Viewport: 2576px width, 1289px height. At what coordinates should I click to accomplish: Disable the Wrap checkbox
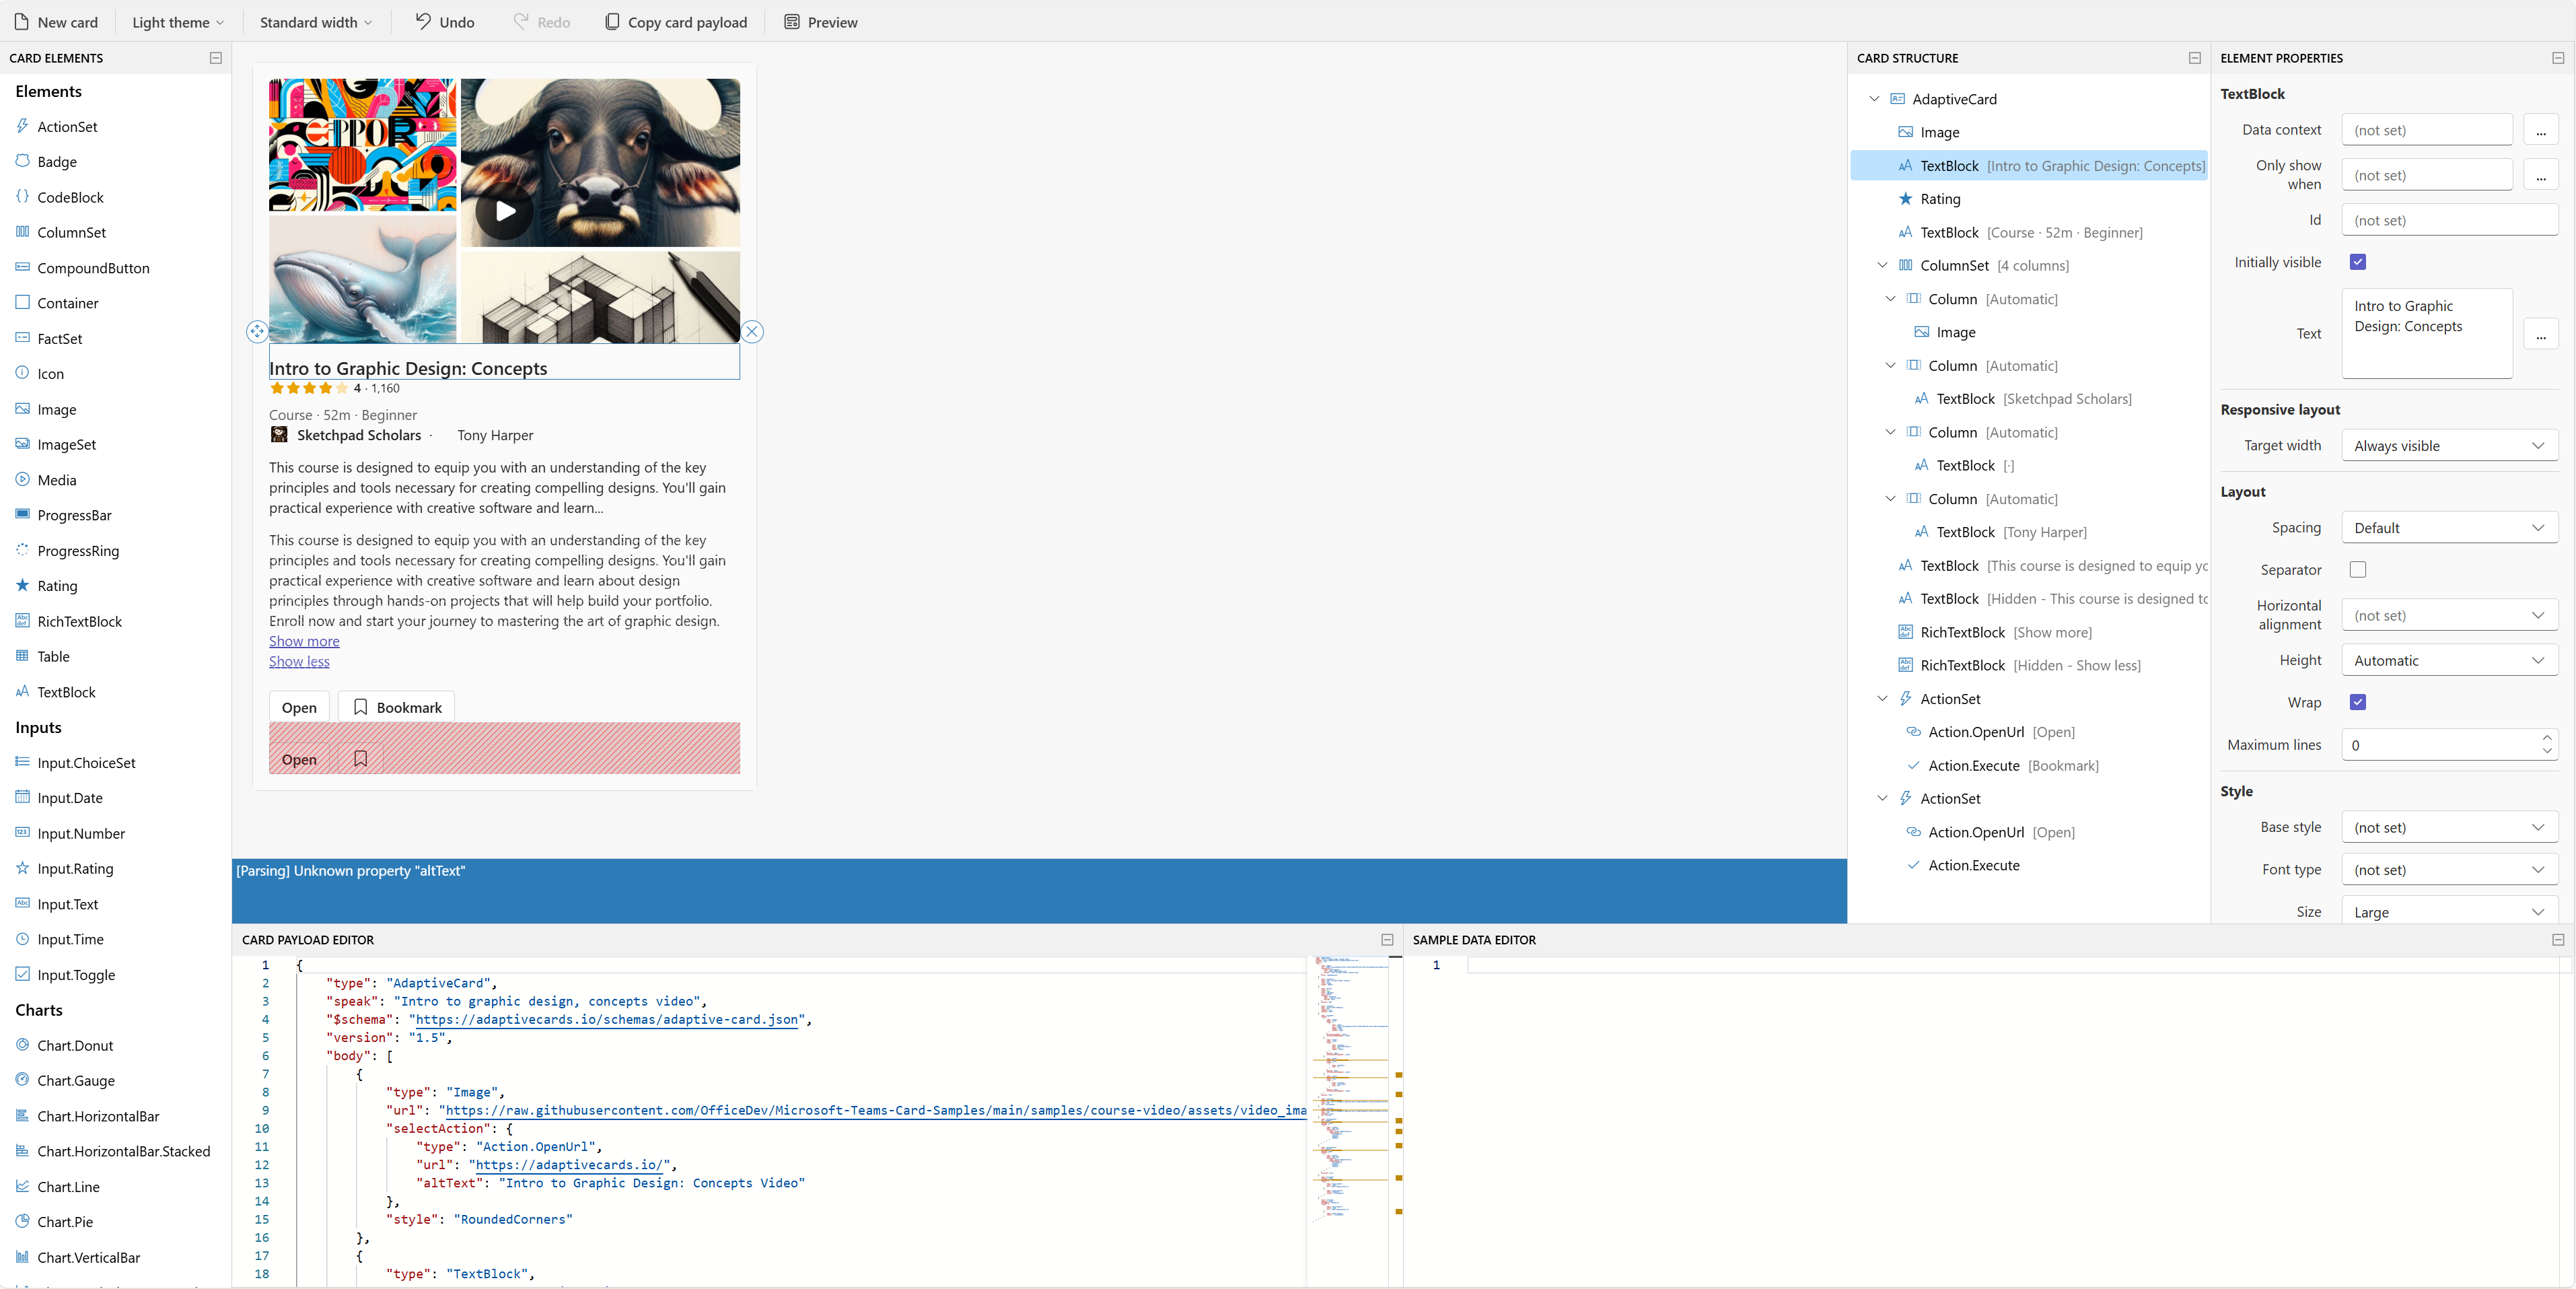[2359, 702]
